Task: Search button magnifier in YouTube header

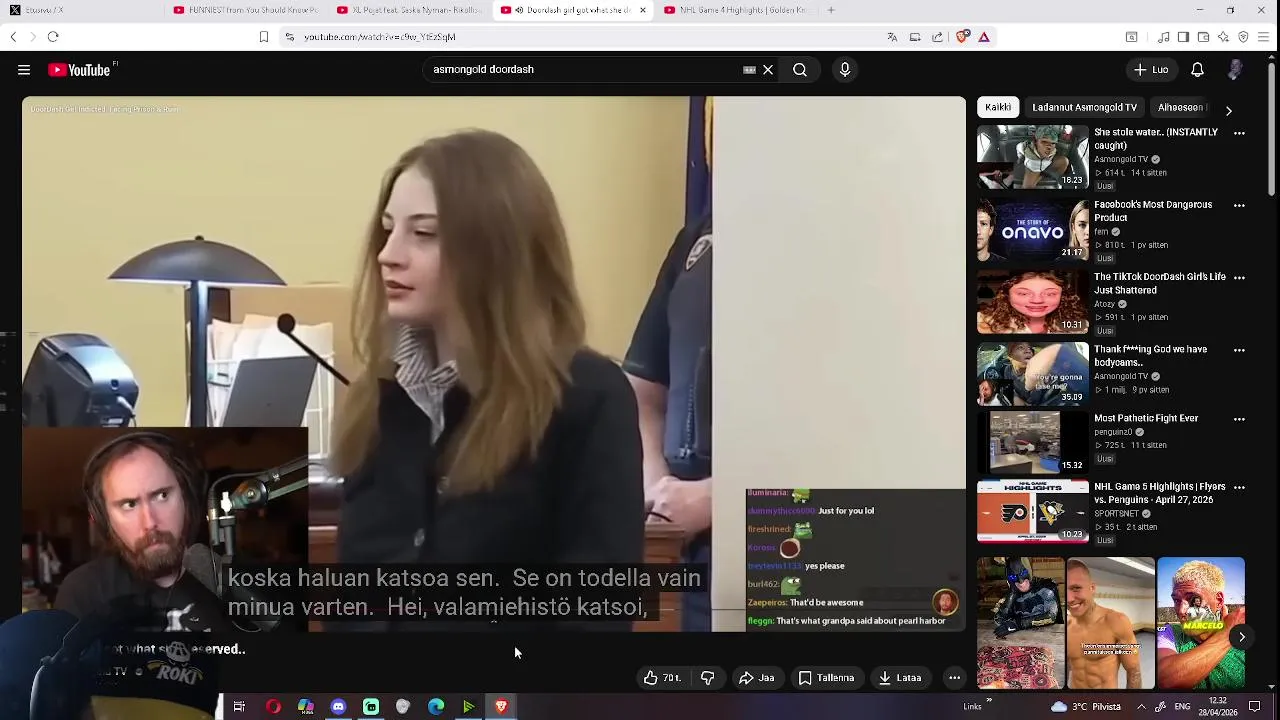Action: 800,70
